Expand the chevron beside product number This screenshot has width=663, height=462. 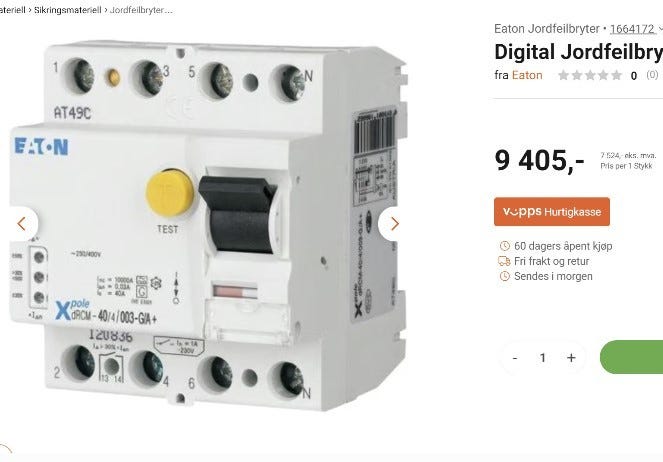click(x=660, y=29)
